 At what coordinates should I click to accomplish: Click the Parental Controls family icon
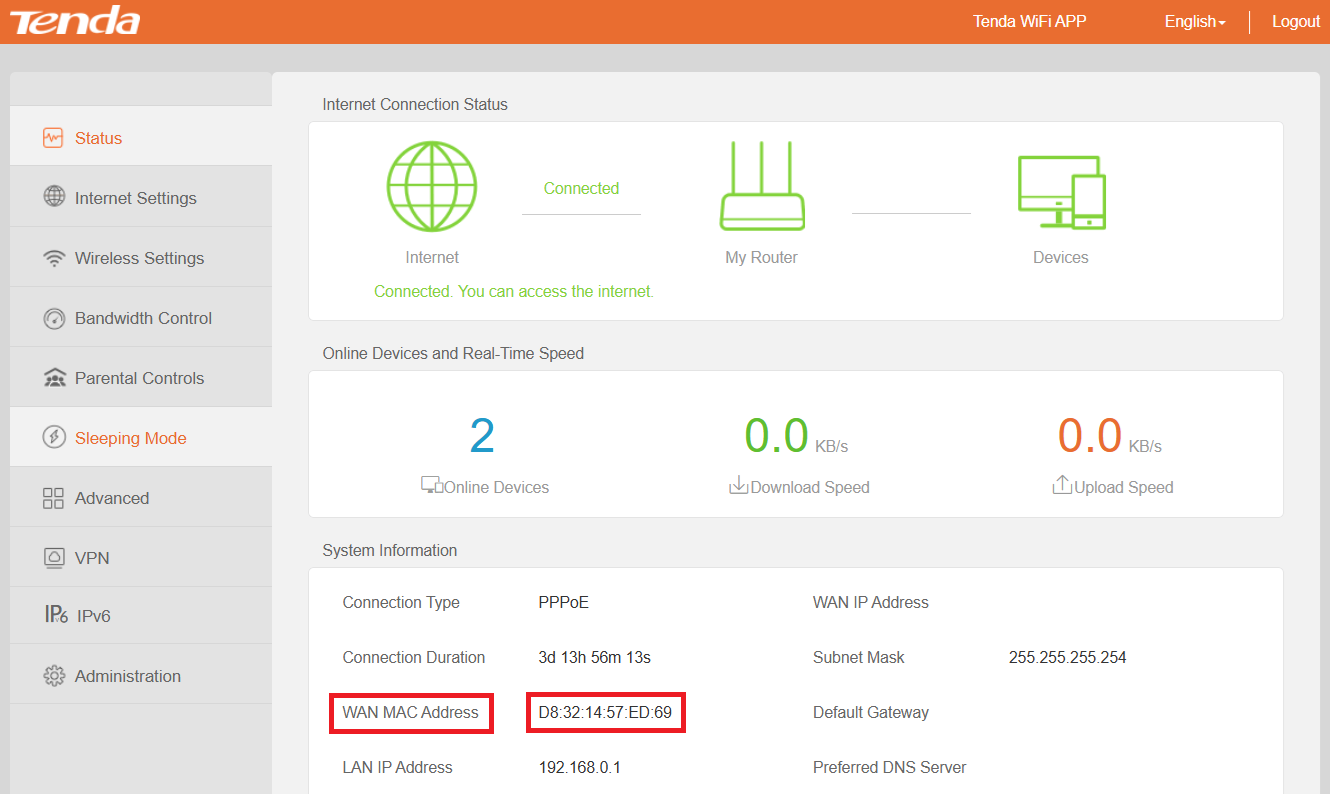pyautogui.click(x=54, y=378)
